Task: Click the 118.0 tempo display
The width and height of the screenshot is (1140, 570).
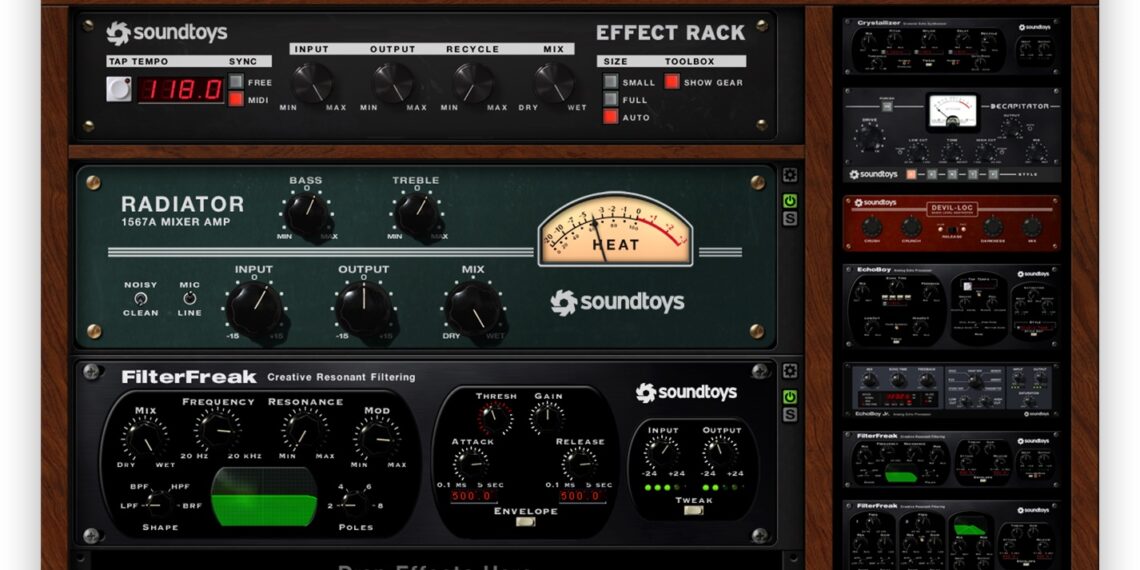Action: tap(181, 89)
